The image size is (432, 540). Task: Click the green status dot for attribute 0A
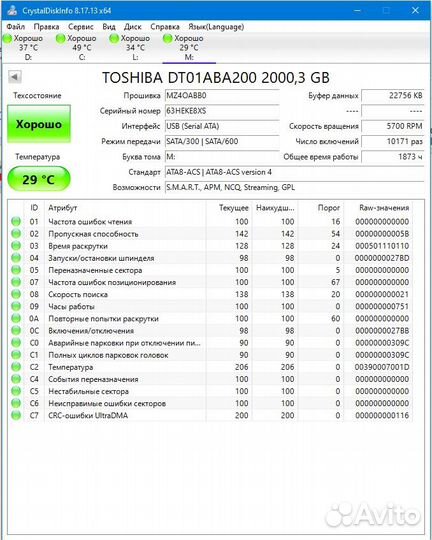click(16, 318)
